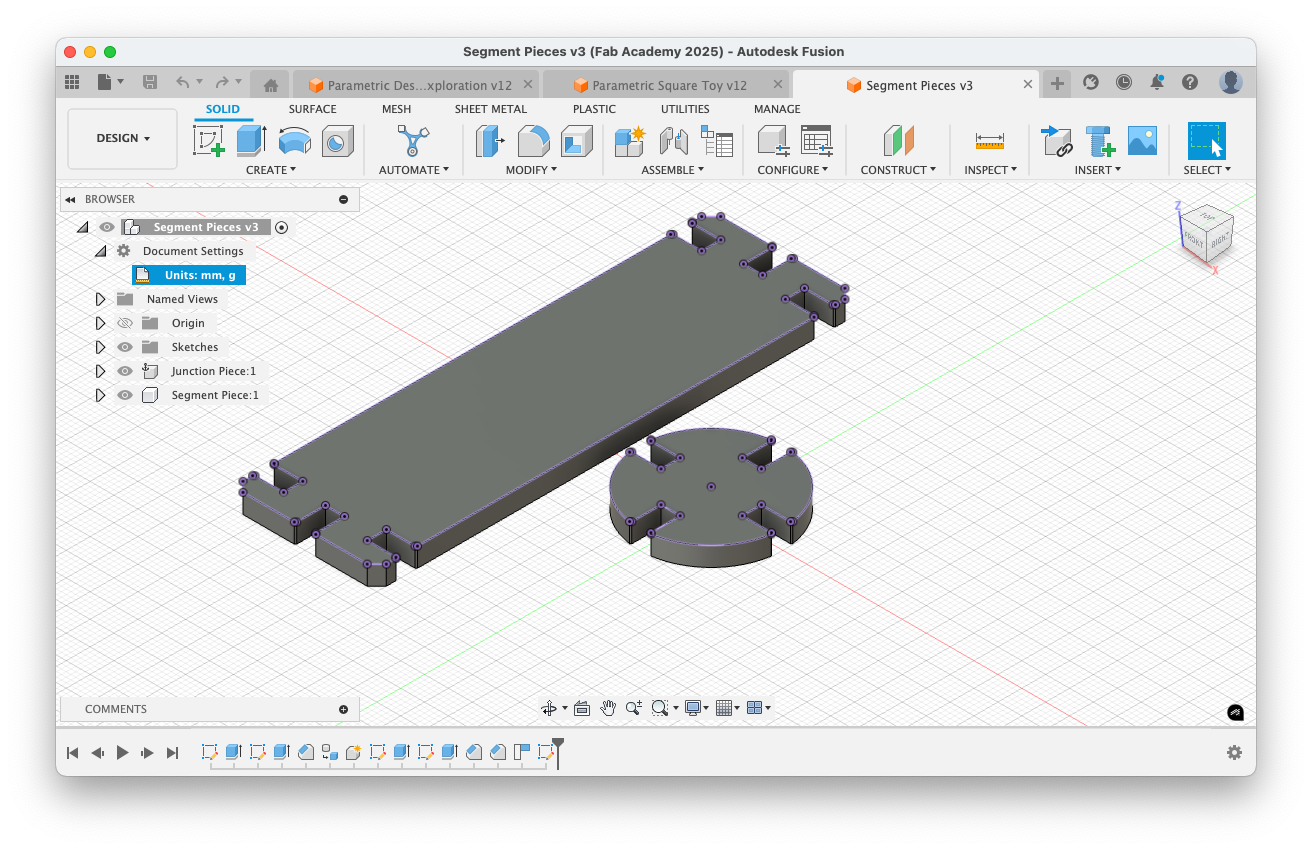The image size is (1312, 850).
Task: Select the Pan hand tool
Action: 608,708
